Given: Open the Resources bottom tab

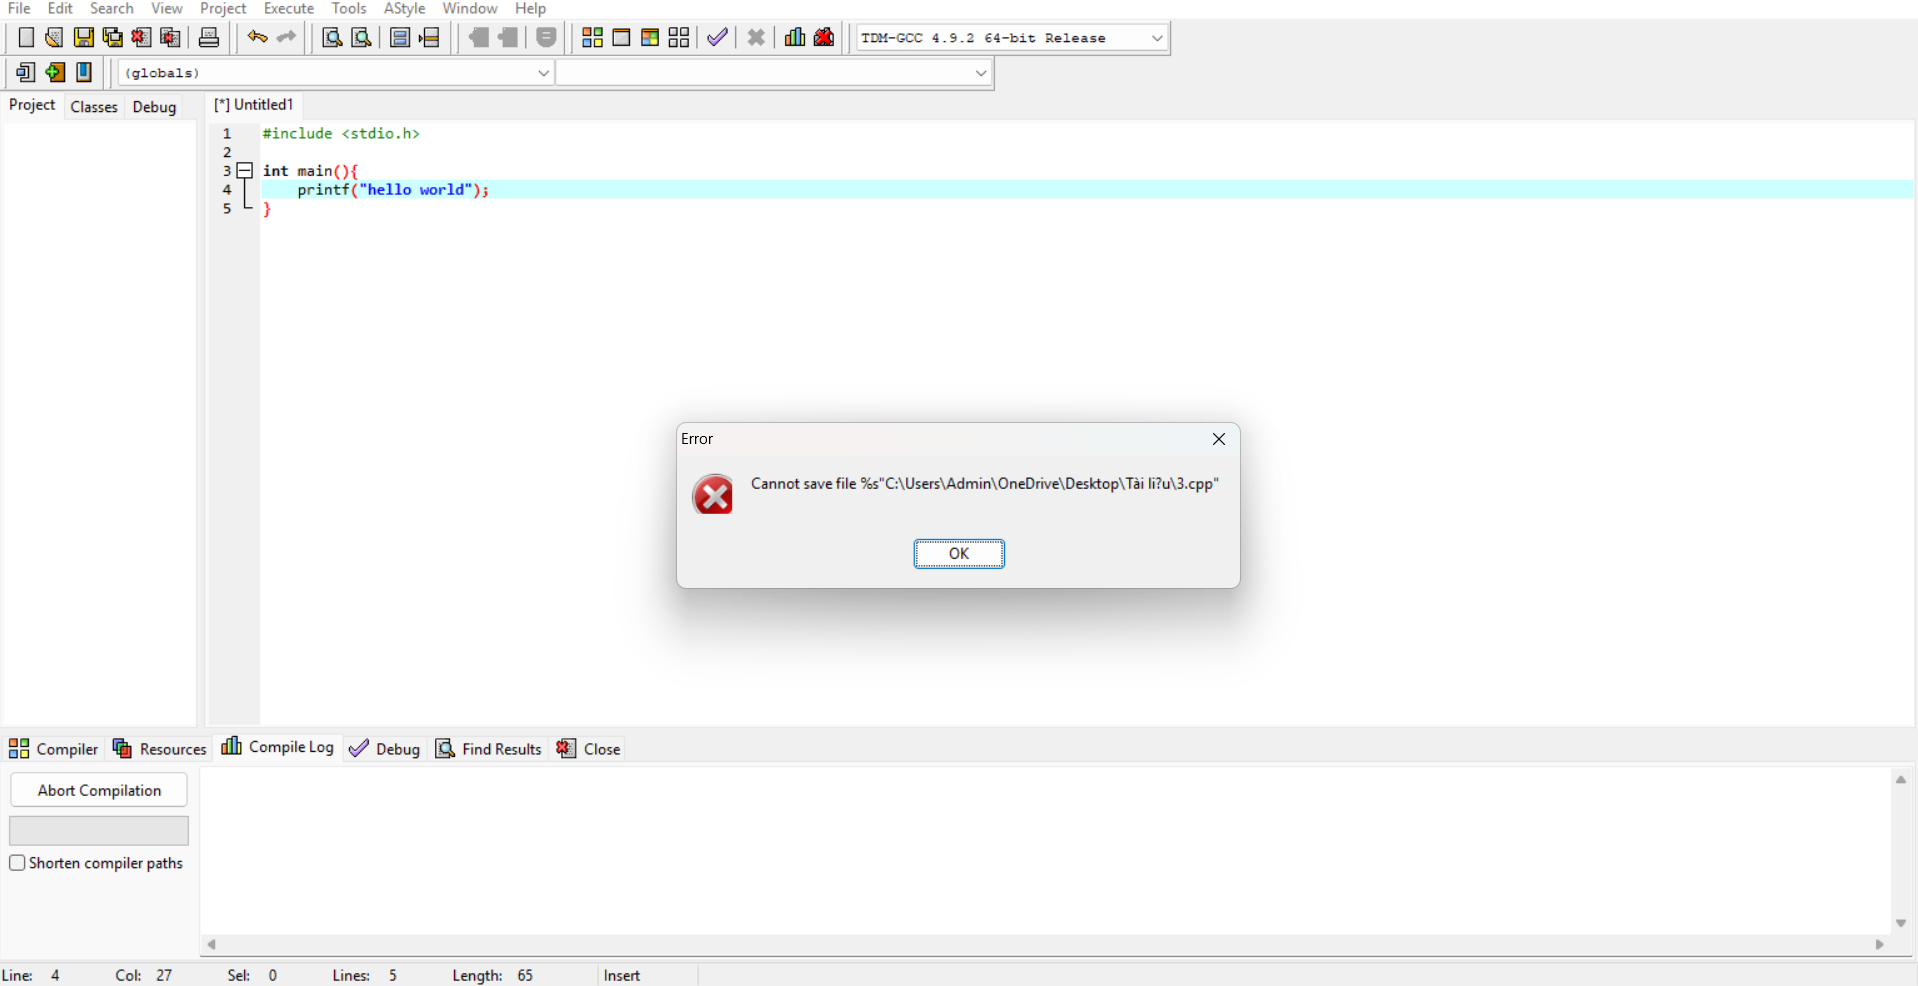Looking at the screenshot, I should click(x=160, y=749).
